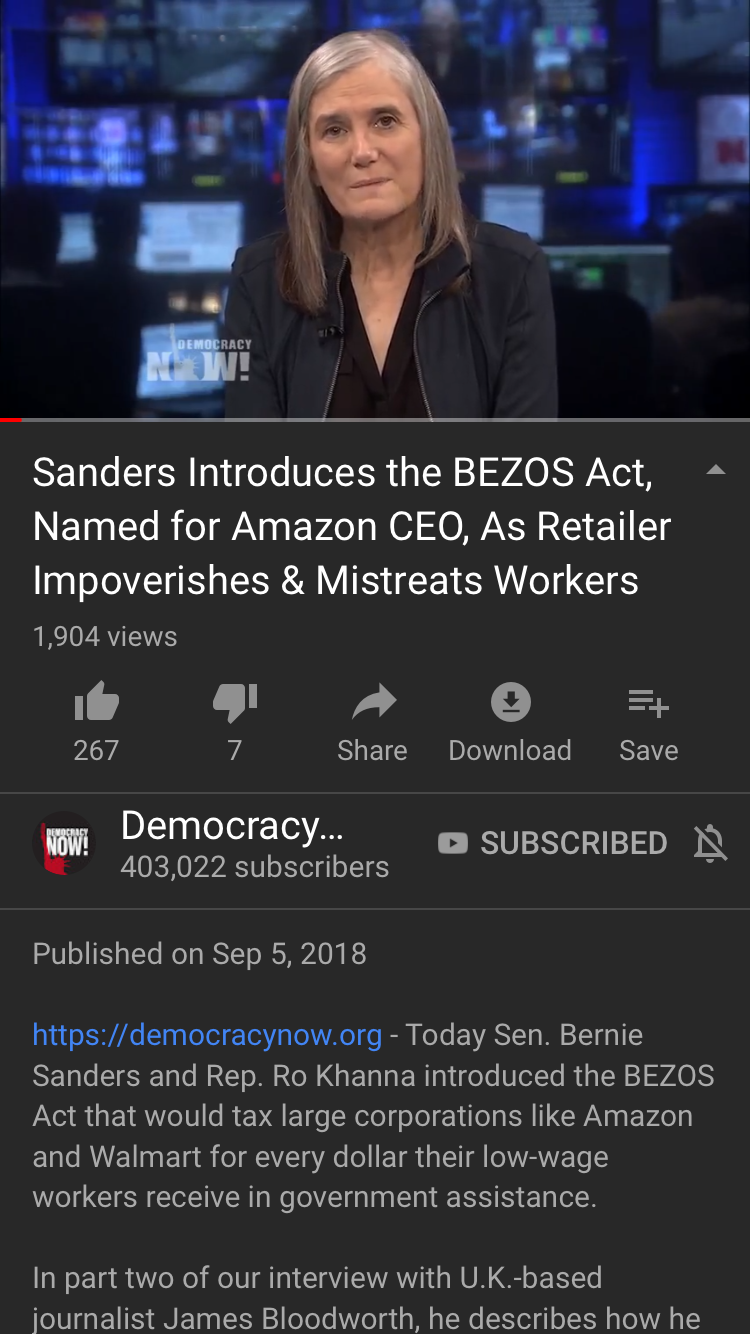The height and width of the screenshot is (1334, 750).
Task: Tap the Share arrow icon
Action: [373, 704]
